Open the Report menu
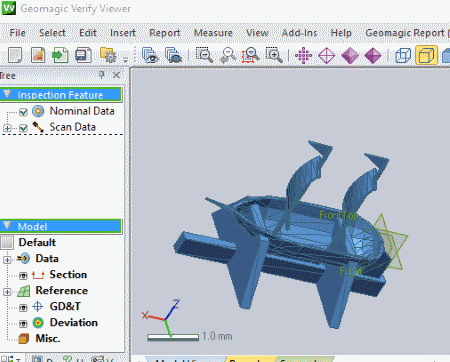Image resolution: width=450 pixels, height=362 pixels. 164,33
